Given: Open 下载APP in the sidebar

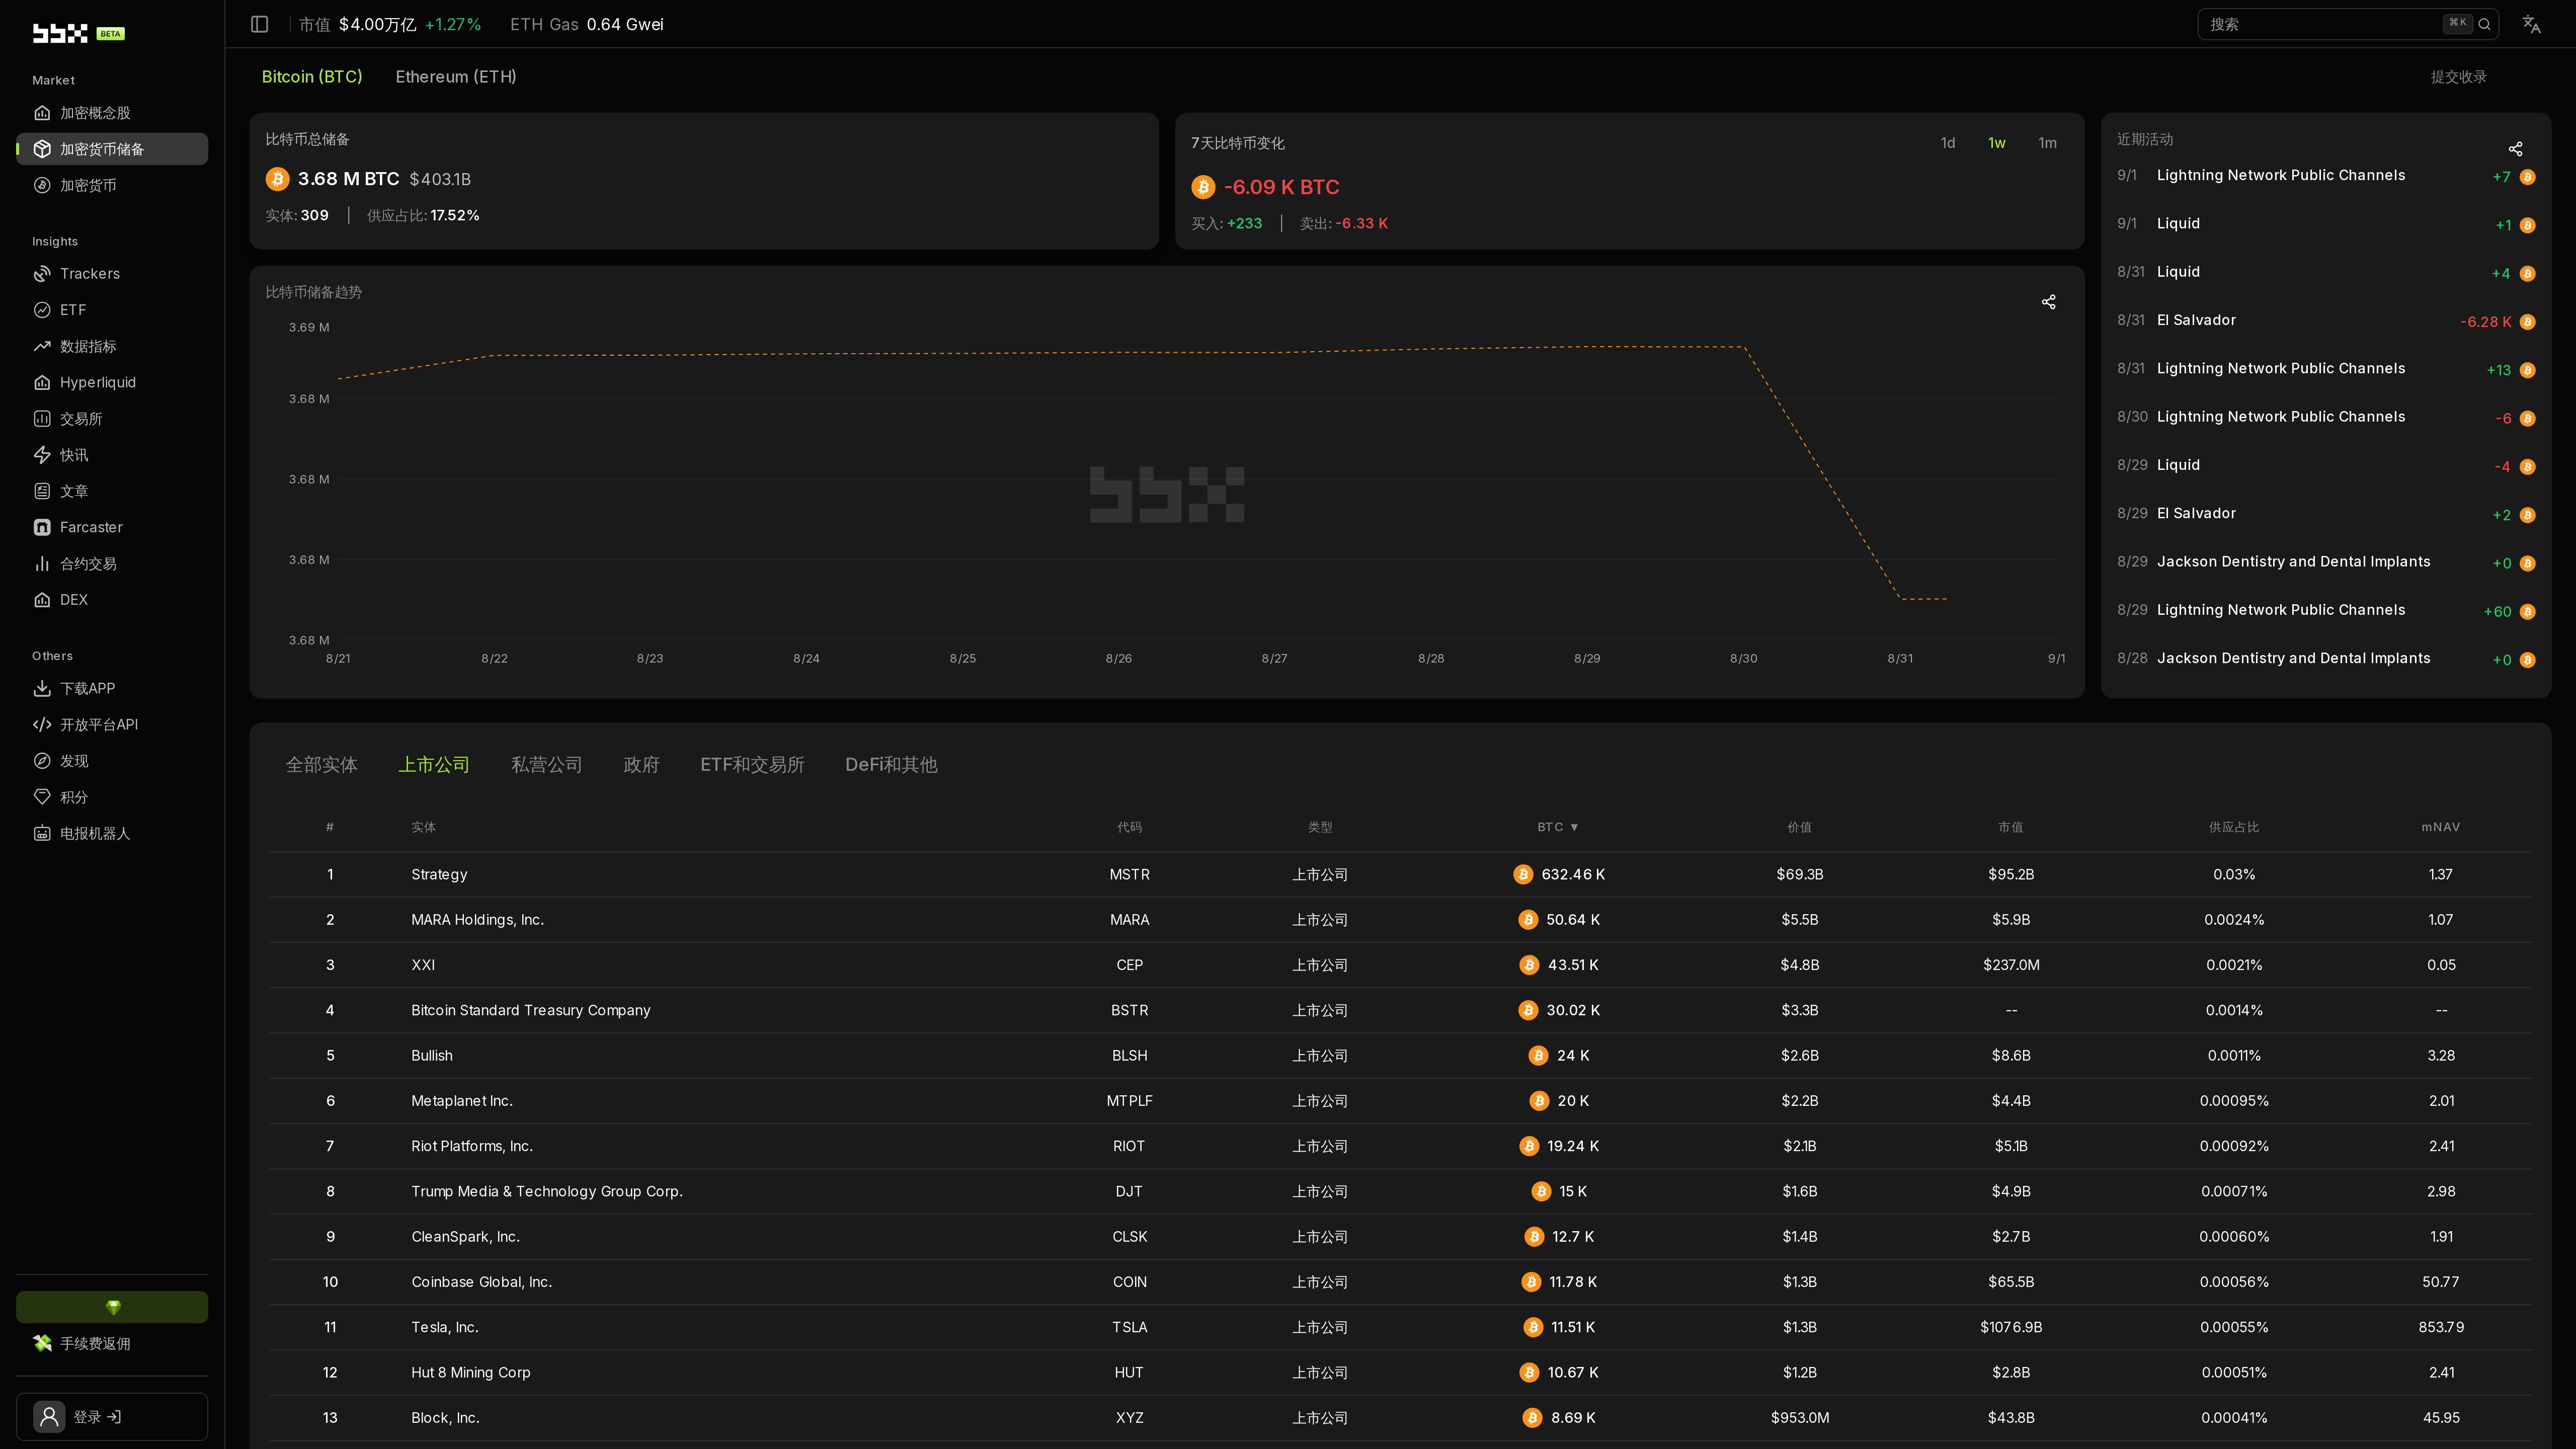Looking at the screenshot, I should coord(112,688).
